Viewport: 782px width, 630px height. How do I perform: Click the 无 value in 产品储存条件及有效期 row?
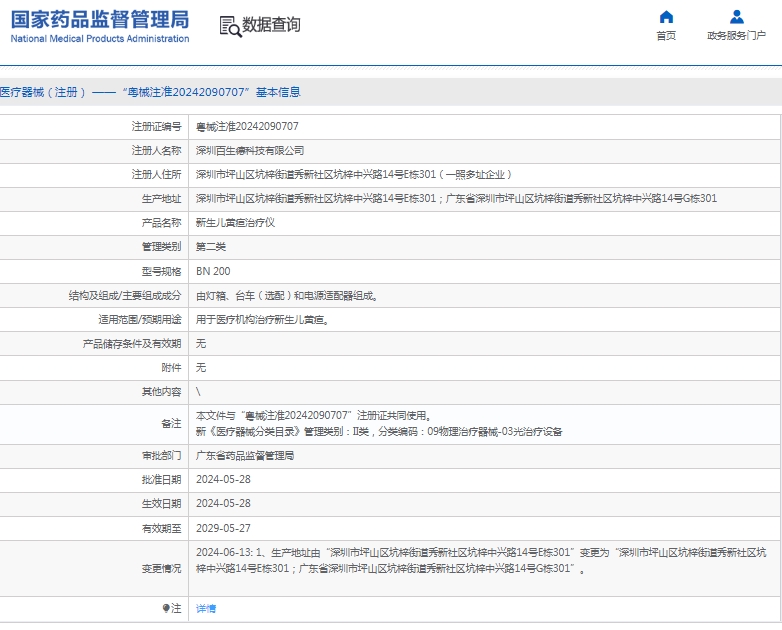click(201, 344)
